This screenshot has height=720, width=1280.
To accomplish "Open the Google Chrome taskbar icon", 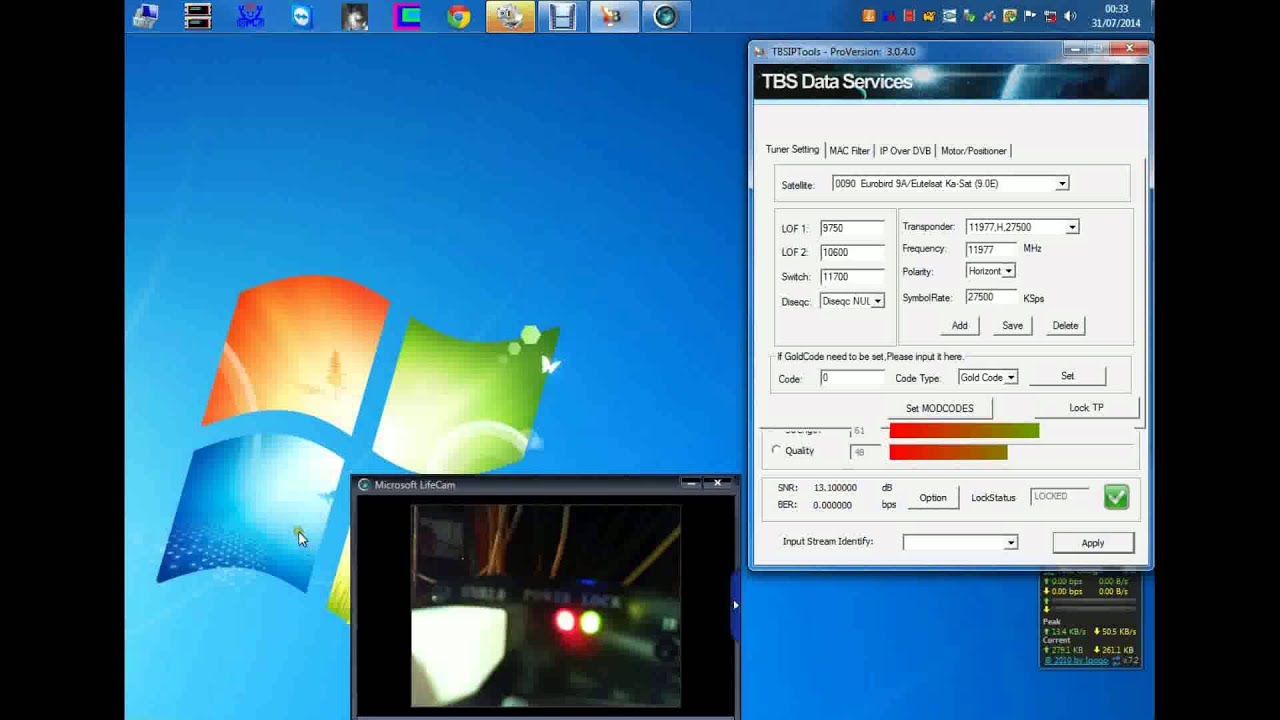I will (x=458, y=17).
